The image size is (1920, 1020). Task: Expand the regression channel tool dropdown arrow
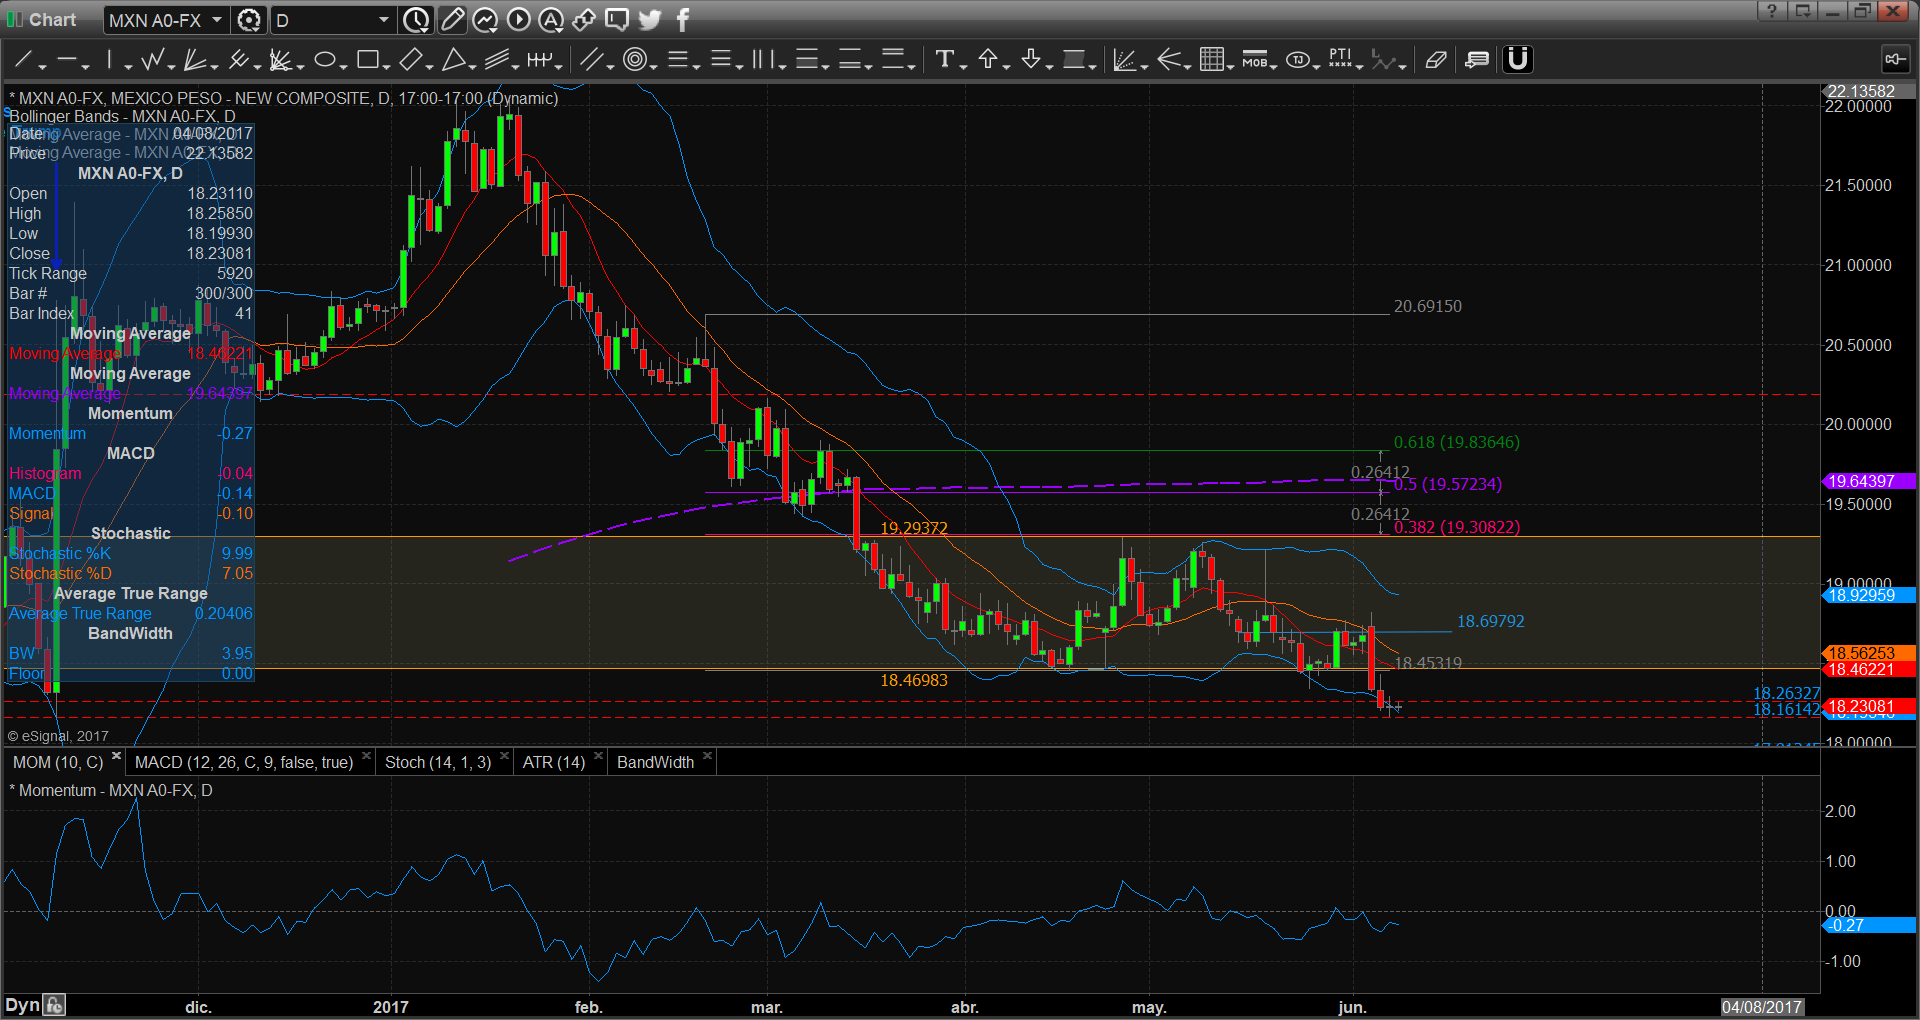tap(515, 66)
